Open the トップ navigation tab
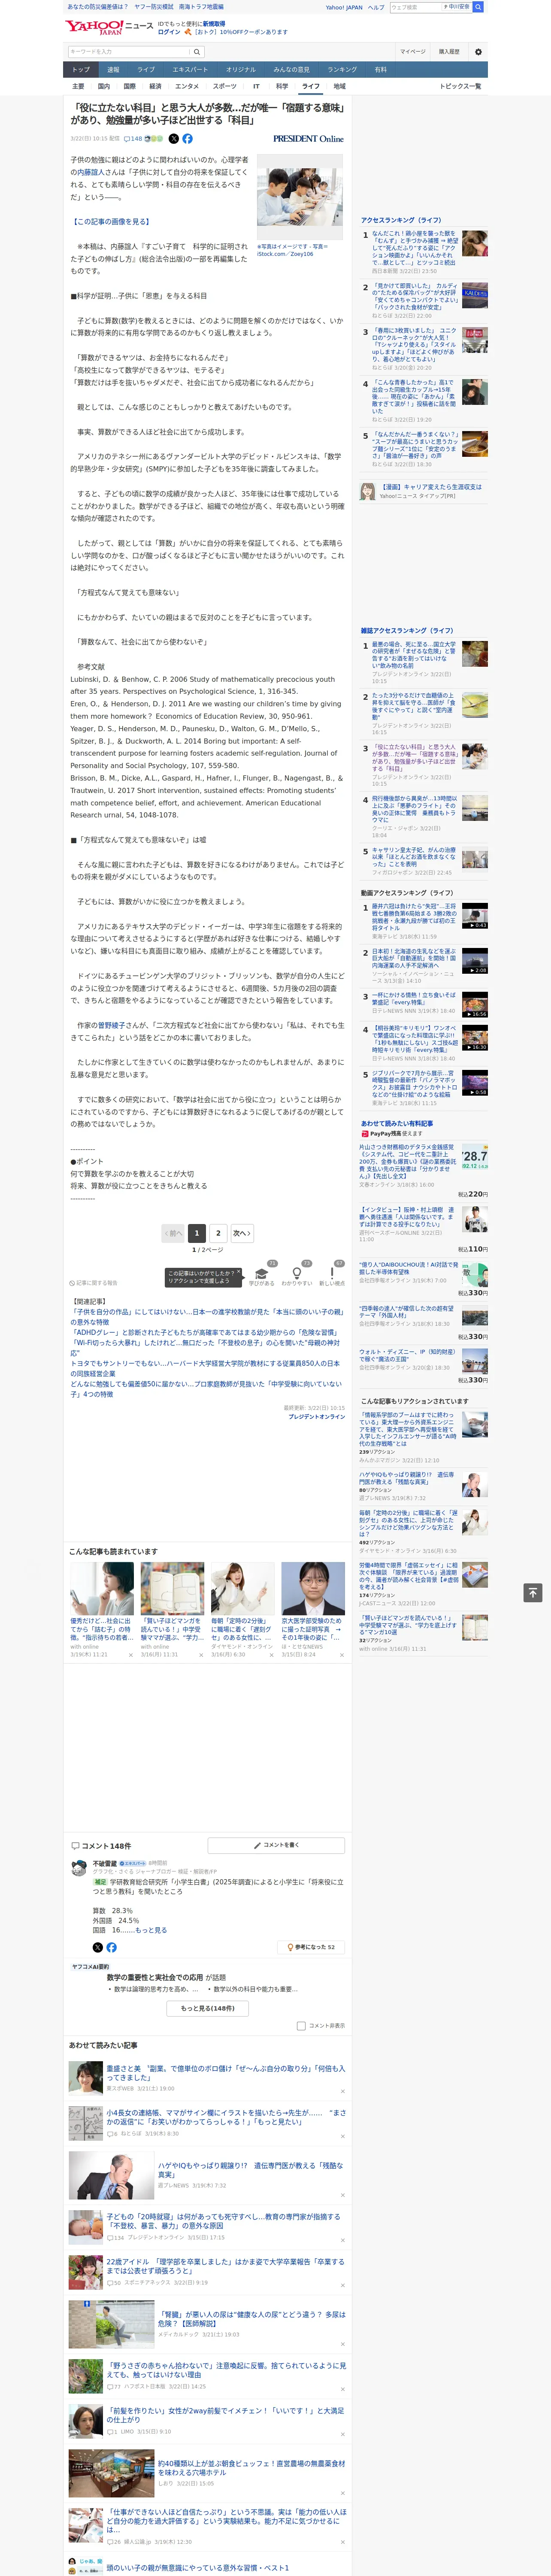The width and height of the screenshot is (551, 2576). (x=81, y=70)
